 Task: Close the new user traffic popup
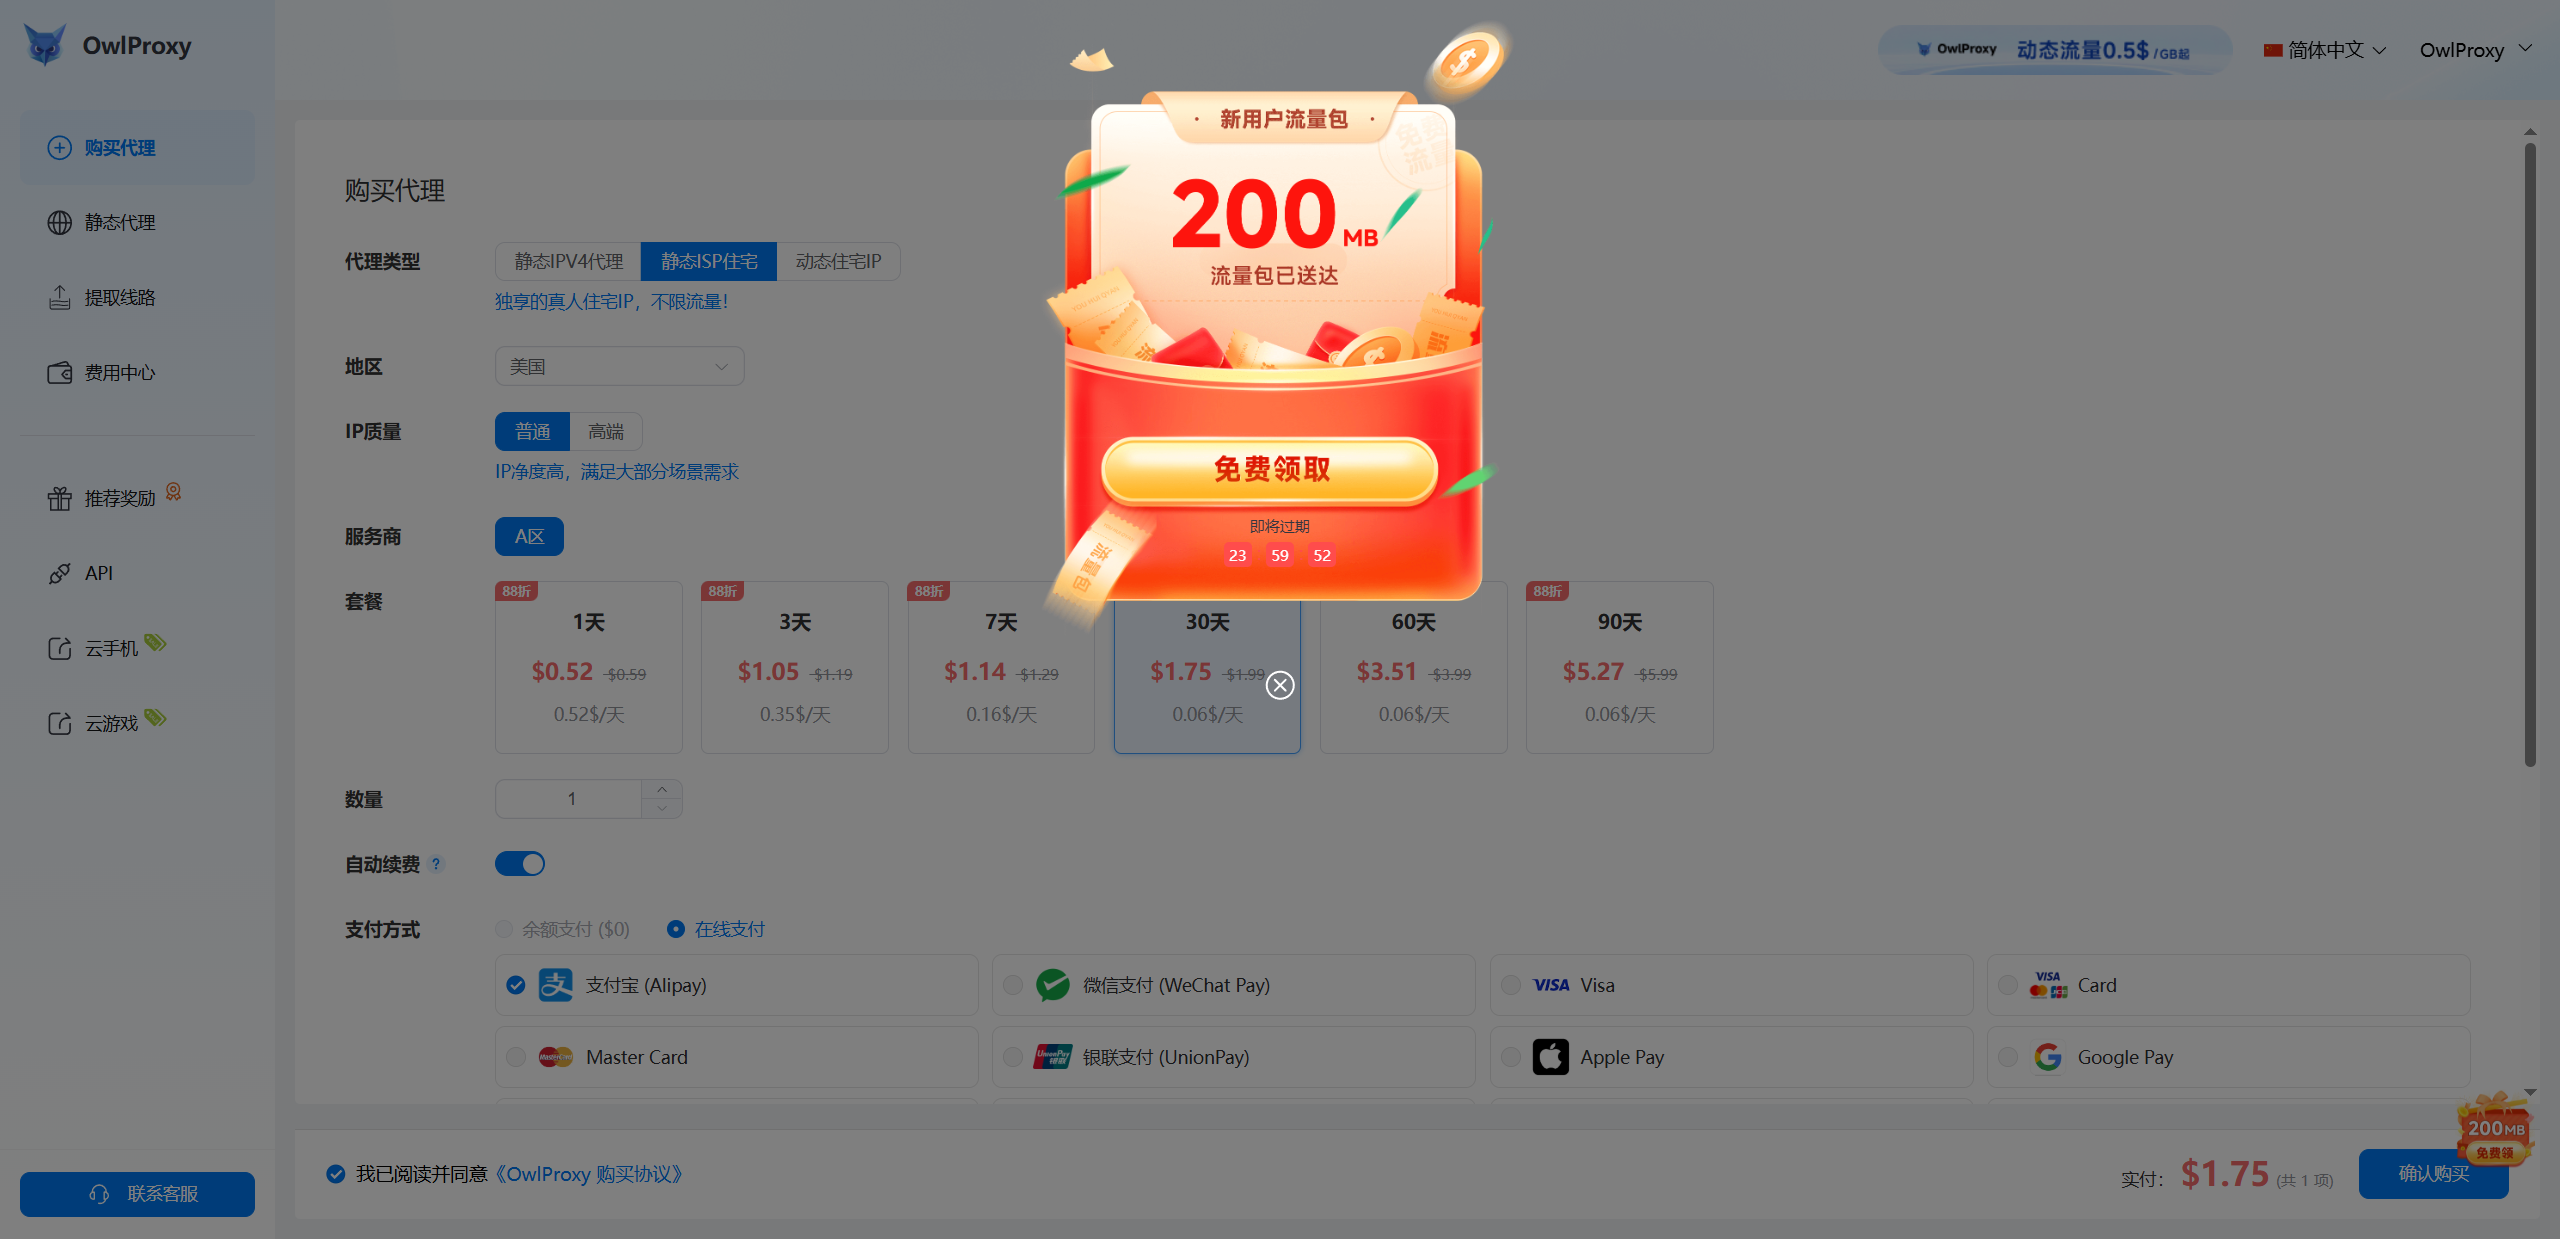click(x=1280, y=685)
